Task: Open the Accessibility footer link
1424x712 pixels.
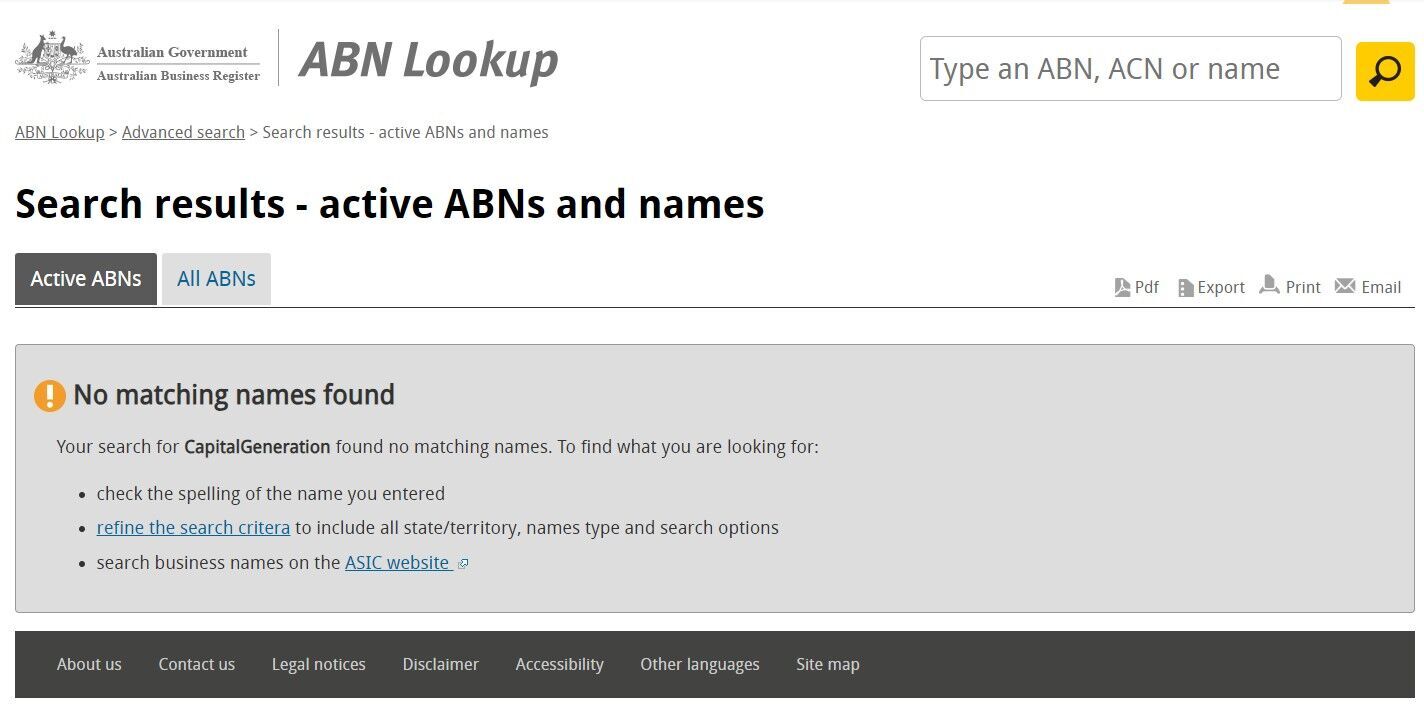Action: tap(560, 664)
